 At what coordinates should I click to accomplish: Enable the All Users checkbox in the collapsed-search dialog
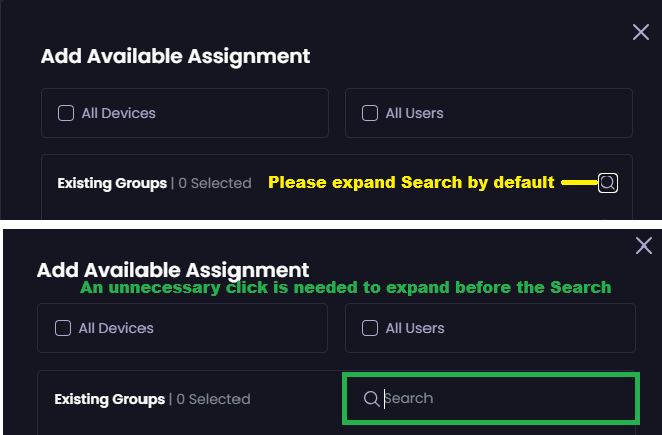tap(370, 113)
